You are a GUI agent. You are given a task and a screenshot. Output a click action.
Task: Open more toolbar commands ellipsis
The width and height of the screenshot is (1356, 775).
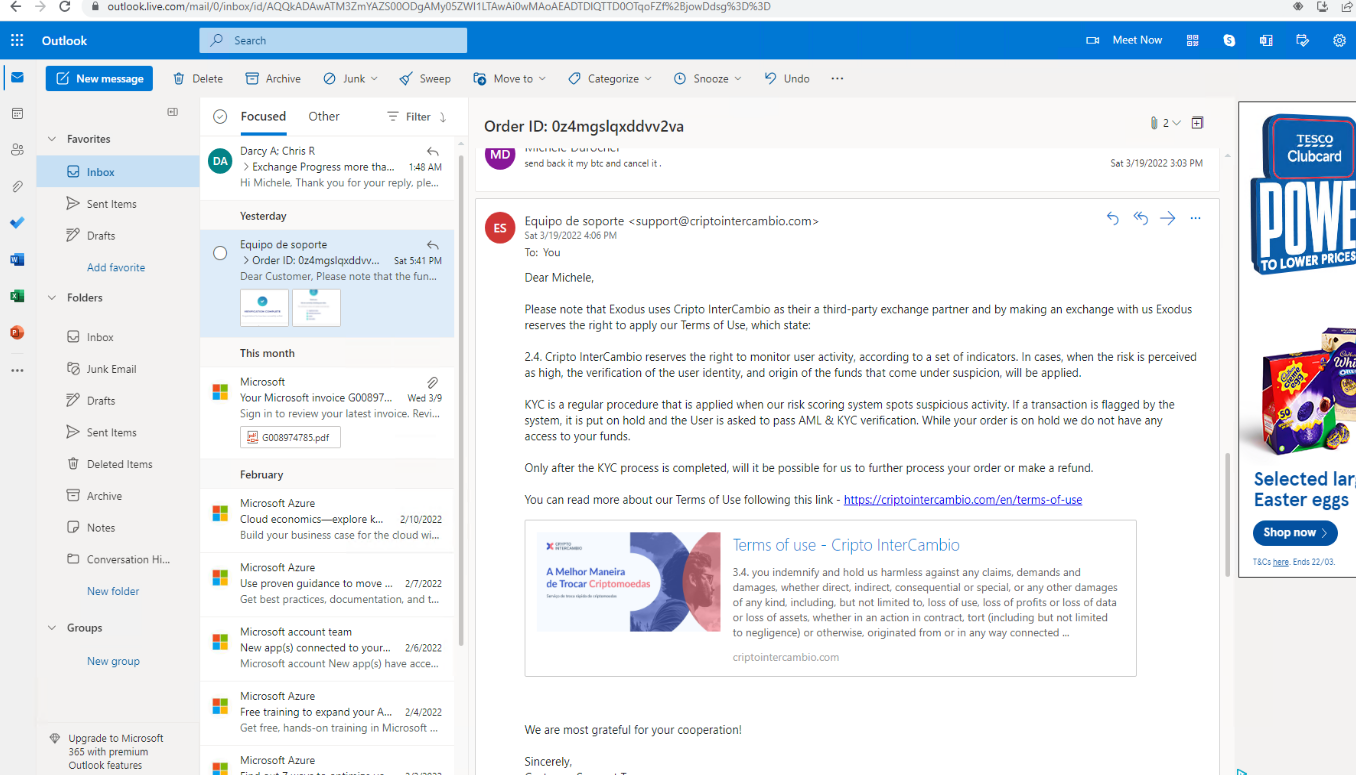(x=837, y=79)
